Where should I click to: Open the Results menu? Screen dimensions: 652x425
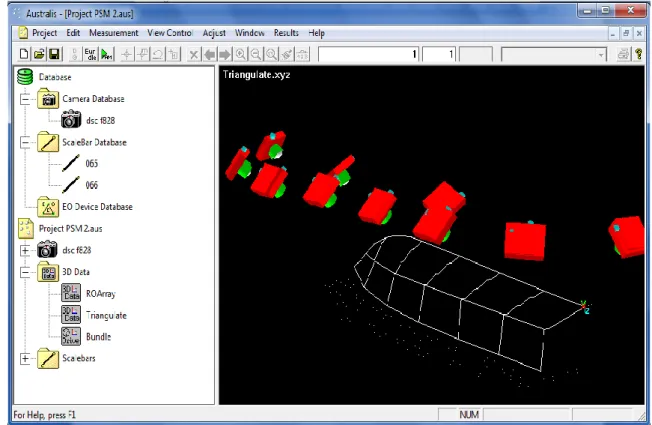[x=286, y=33]
